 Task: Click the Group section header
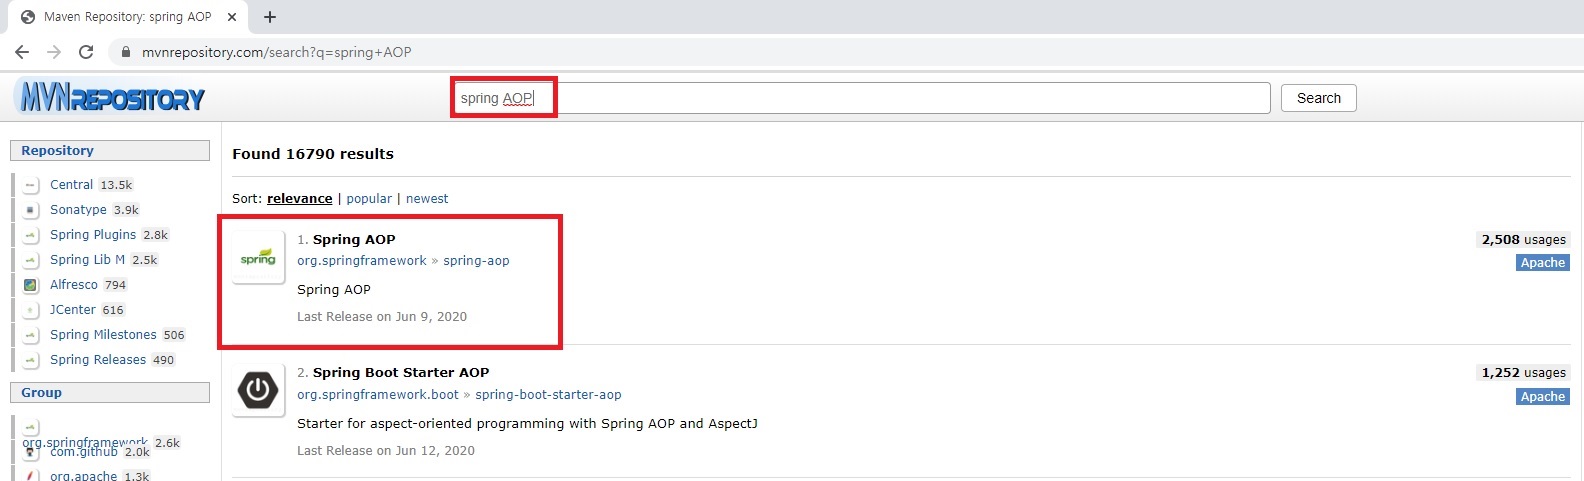[x=110, y=392]
